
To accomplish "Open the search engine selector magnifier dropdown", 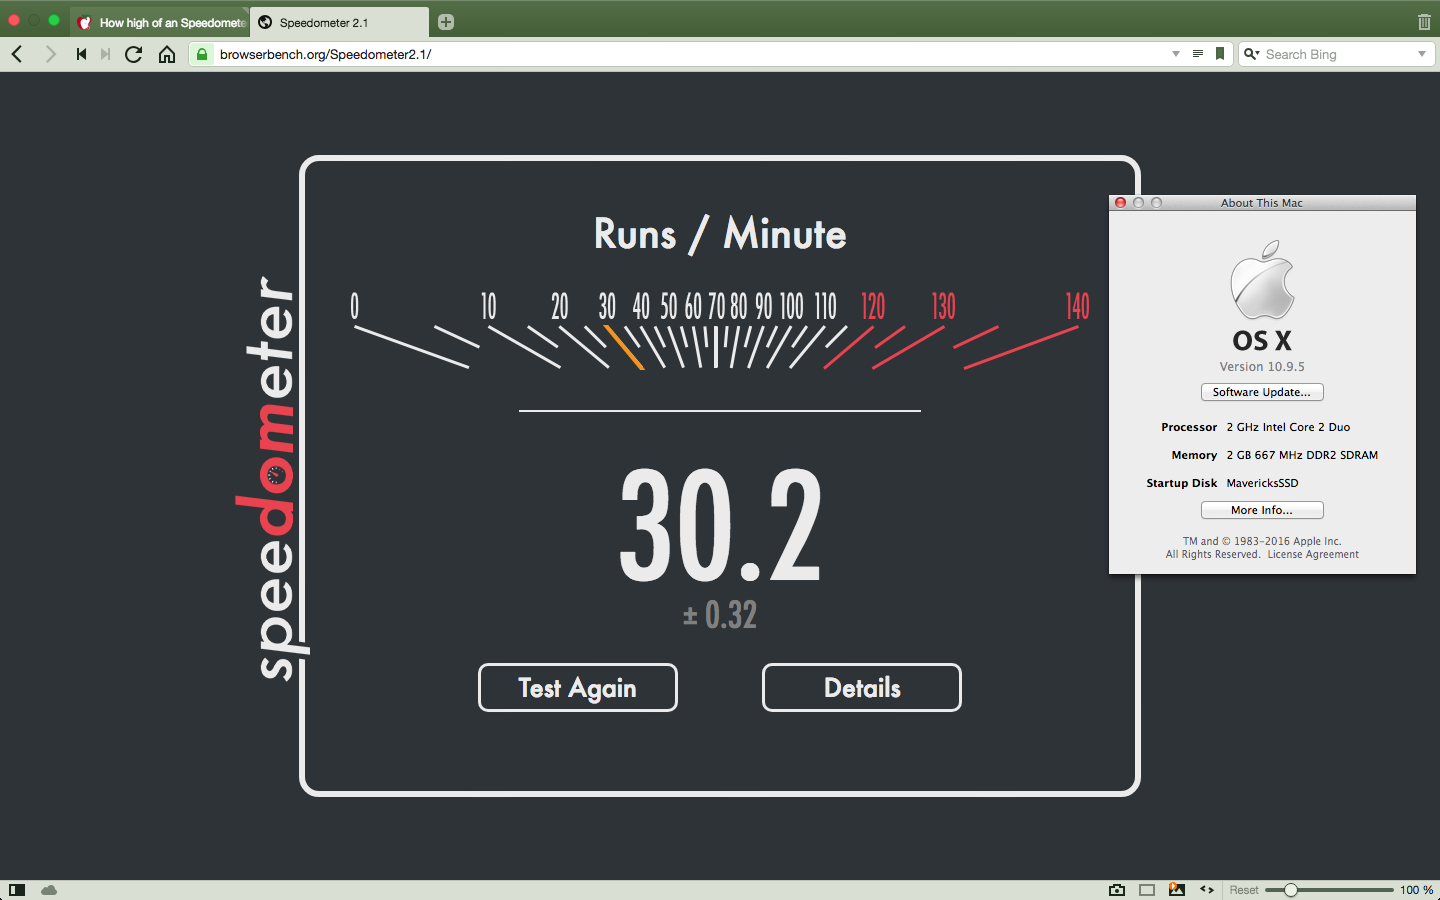I will pyautogui.click(x=1251, y=54).
